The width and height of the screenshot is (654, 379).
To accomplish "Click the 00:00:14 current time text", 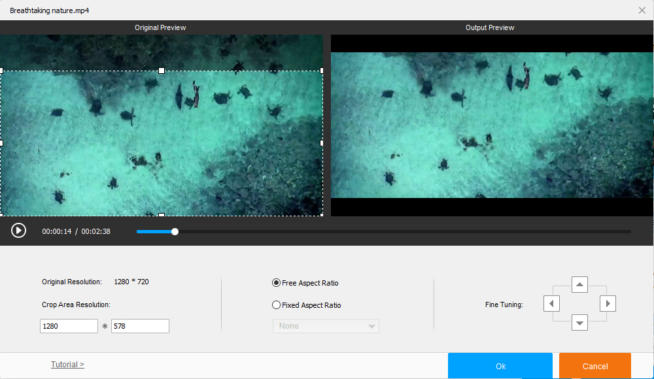I will [57, 231].
